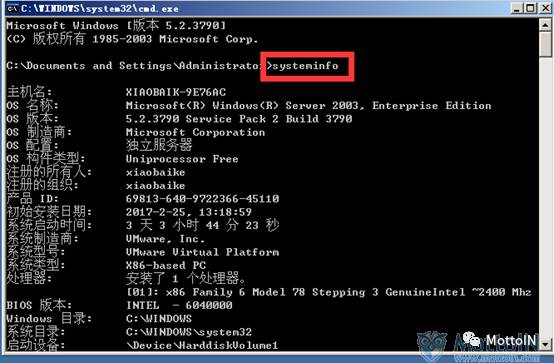Click the 1985-2003 Microsoft Corp. copyright line
The image size is (554, 363).
coord(132,39)
